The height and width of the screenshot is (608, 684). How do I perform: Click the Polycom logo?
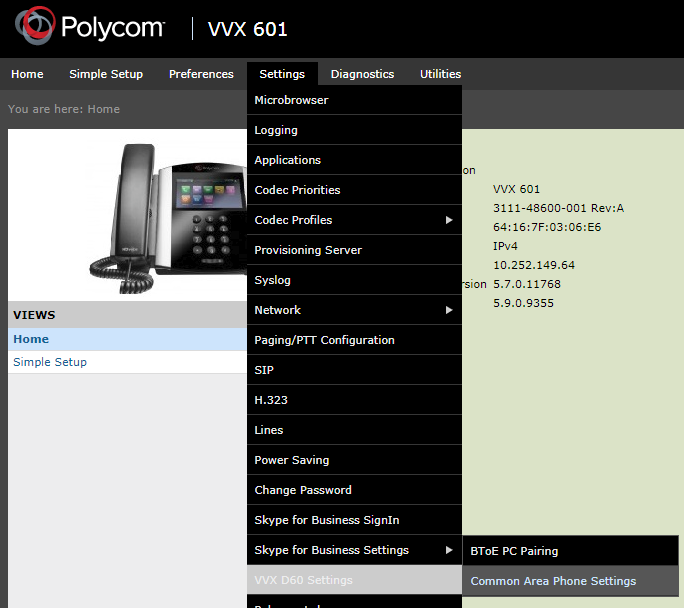(90, 26)
